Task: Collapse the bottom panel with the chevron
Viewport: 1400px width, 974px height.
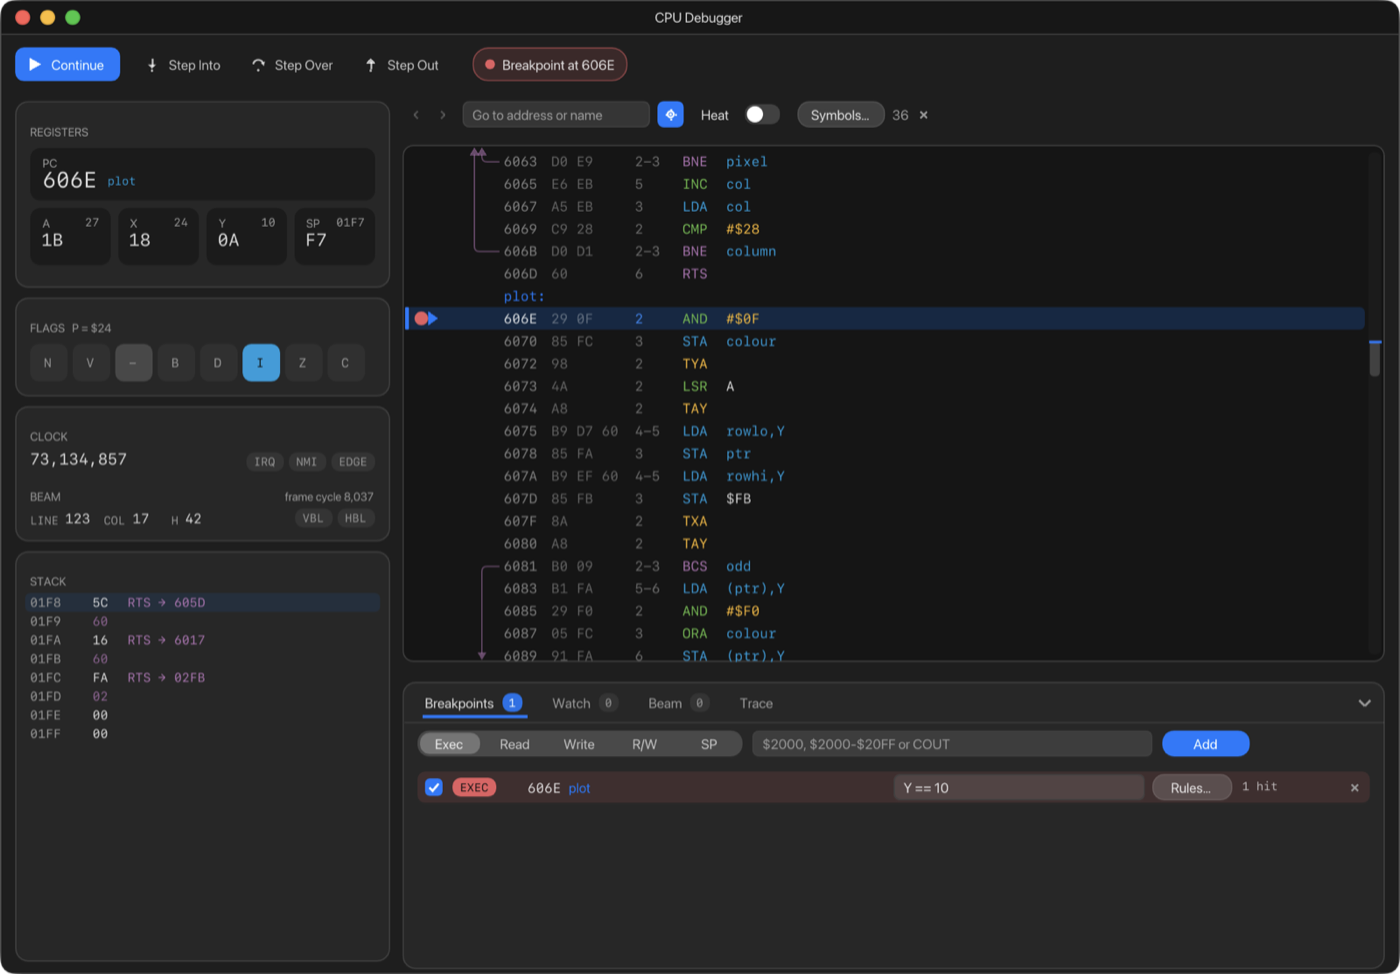Action: (x=1364, y=703)
